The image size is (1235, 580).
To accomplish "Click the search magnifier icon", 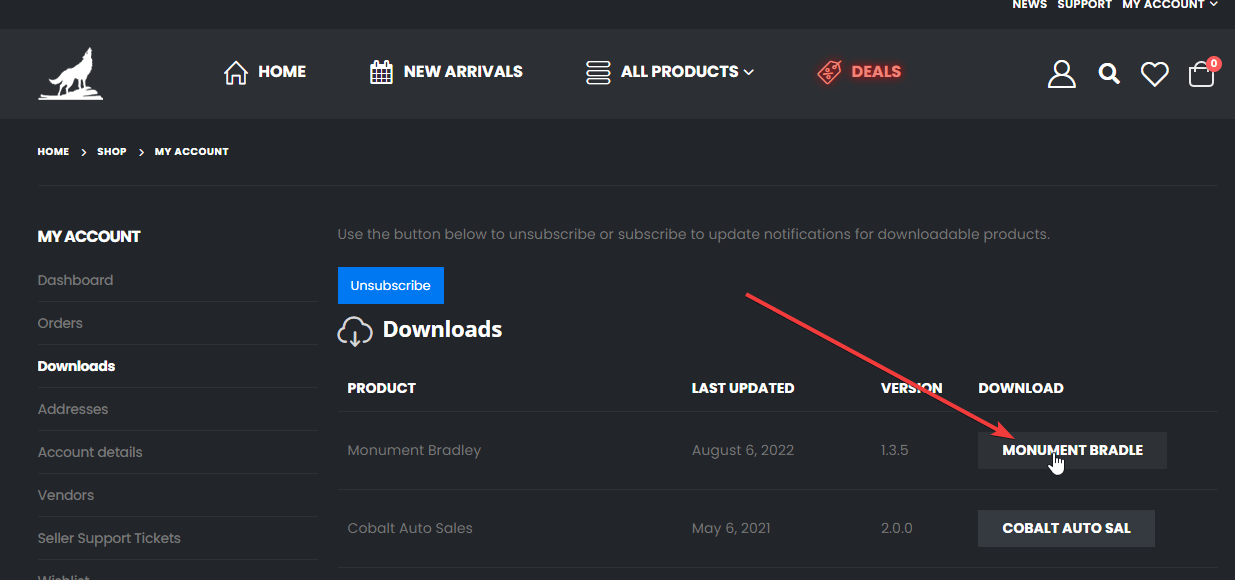I will click(x=1108, y=73).
